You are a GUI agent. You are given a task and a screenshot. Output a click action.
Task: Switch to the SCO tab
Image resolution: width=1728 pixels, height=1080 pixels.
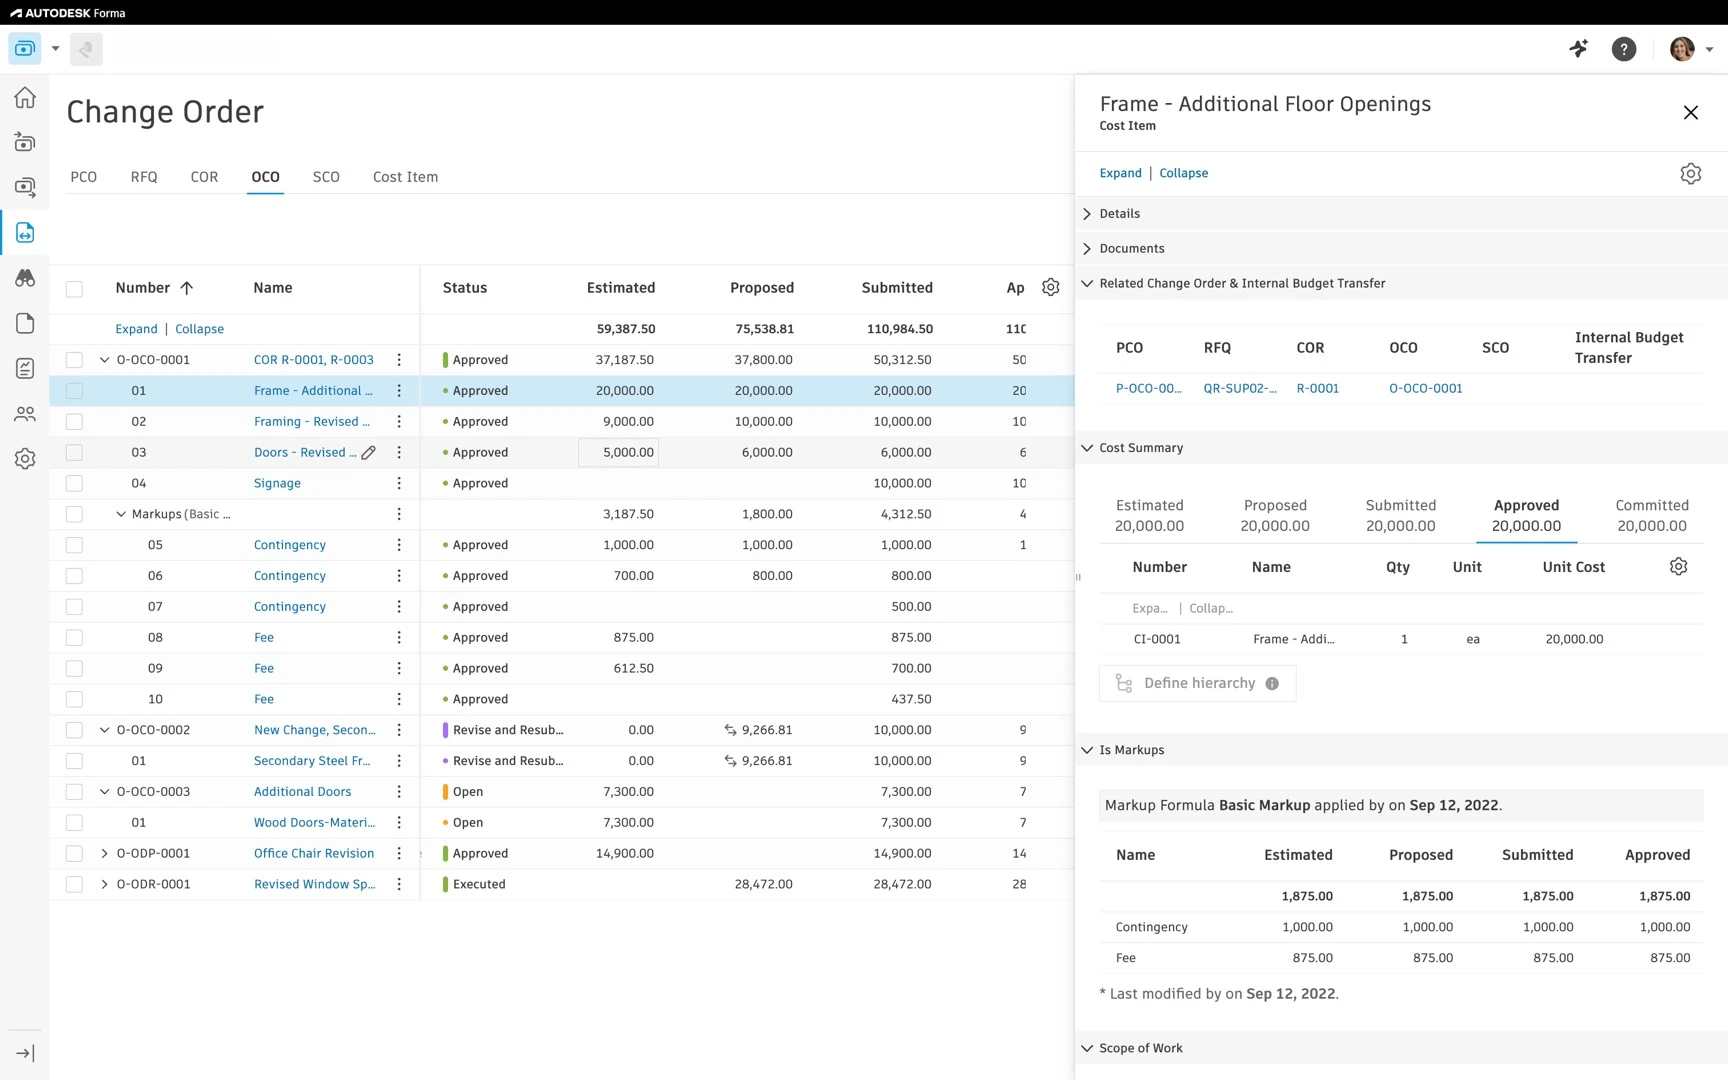coord(326,177)
